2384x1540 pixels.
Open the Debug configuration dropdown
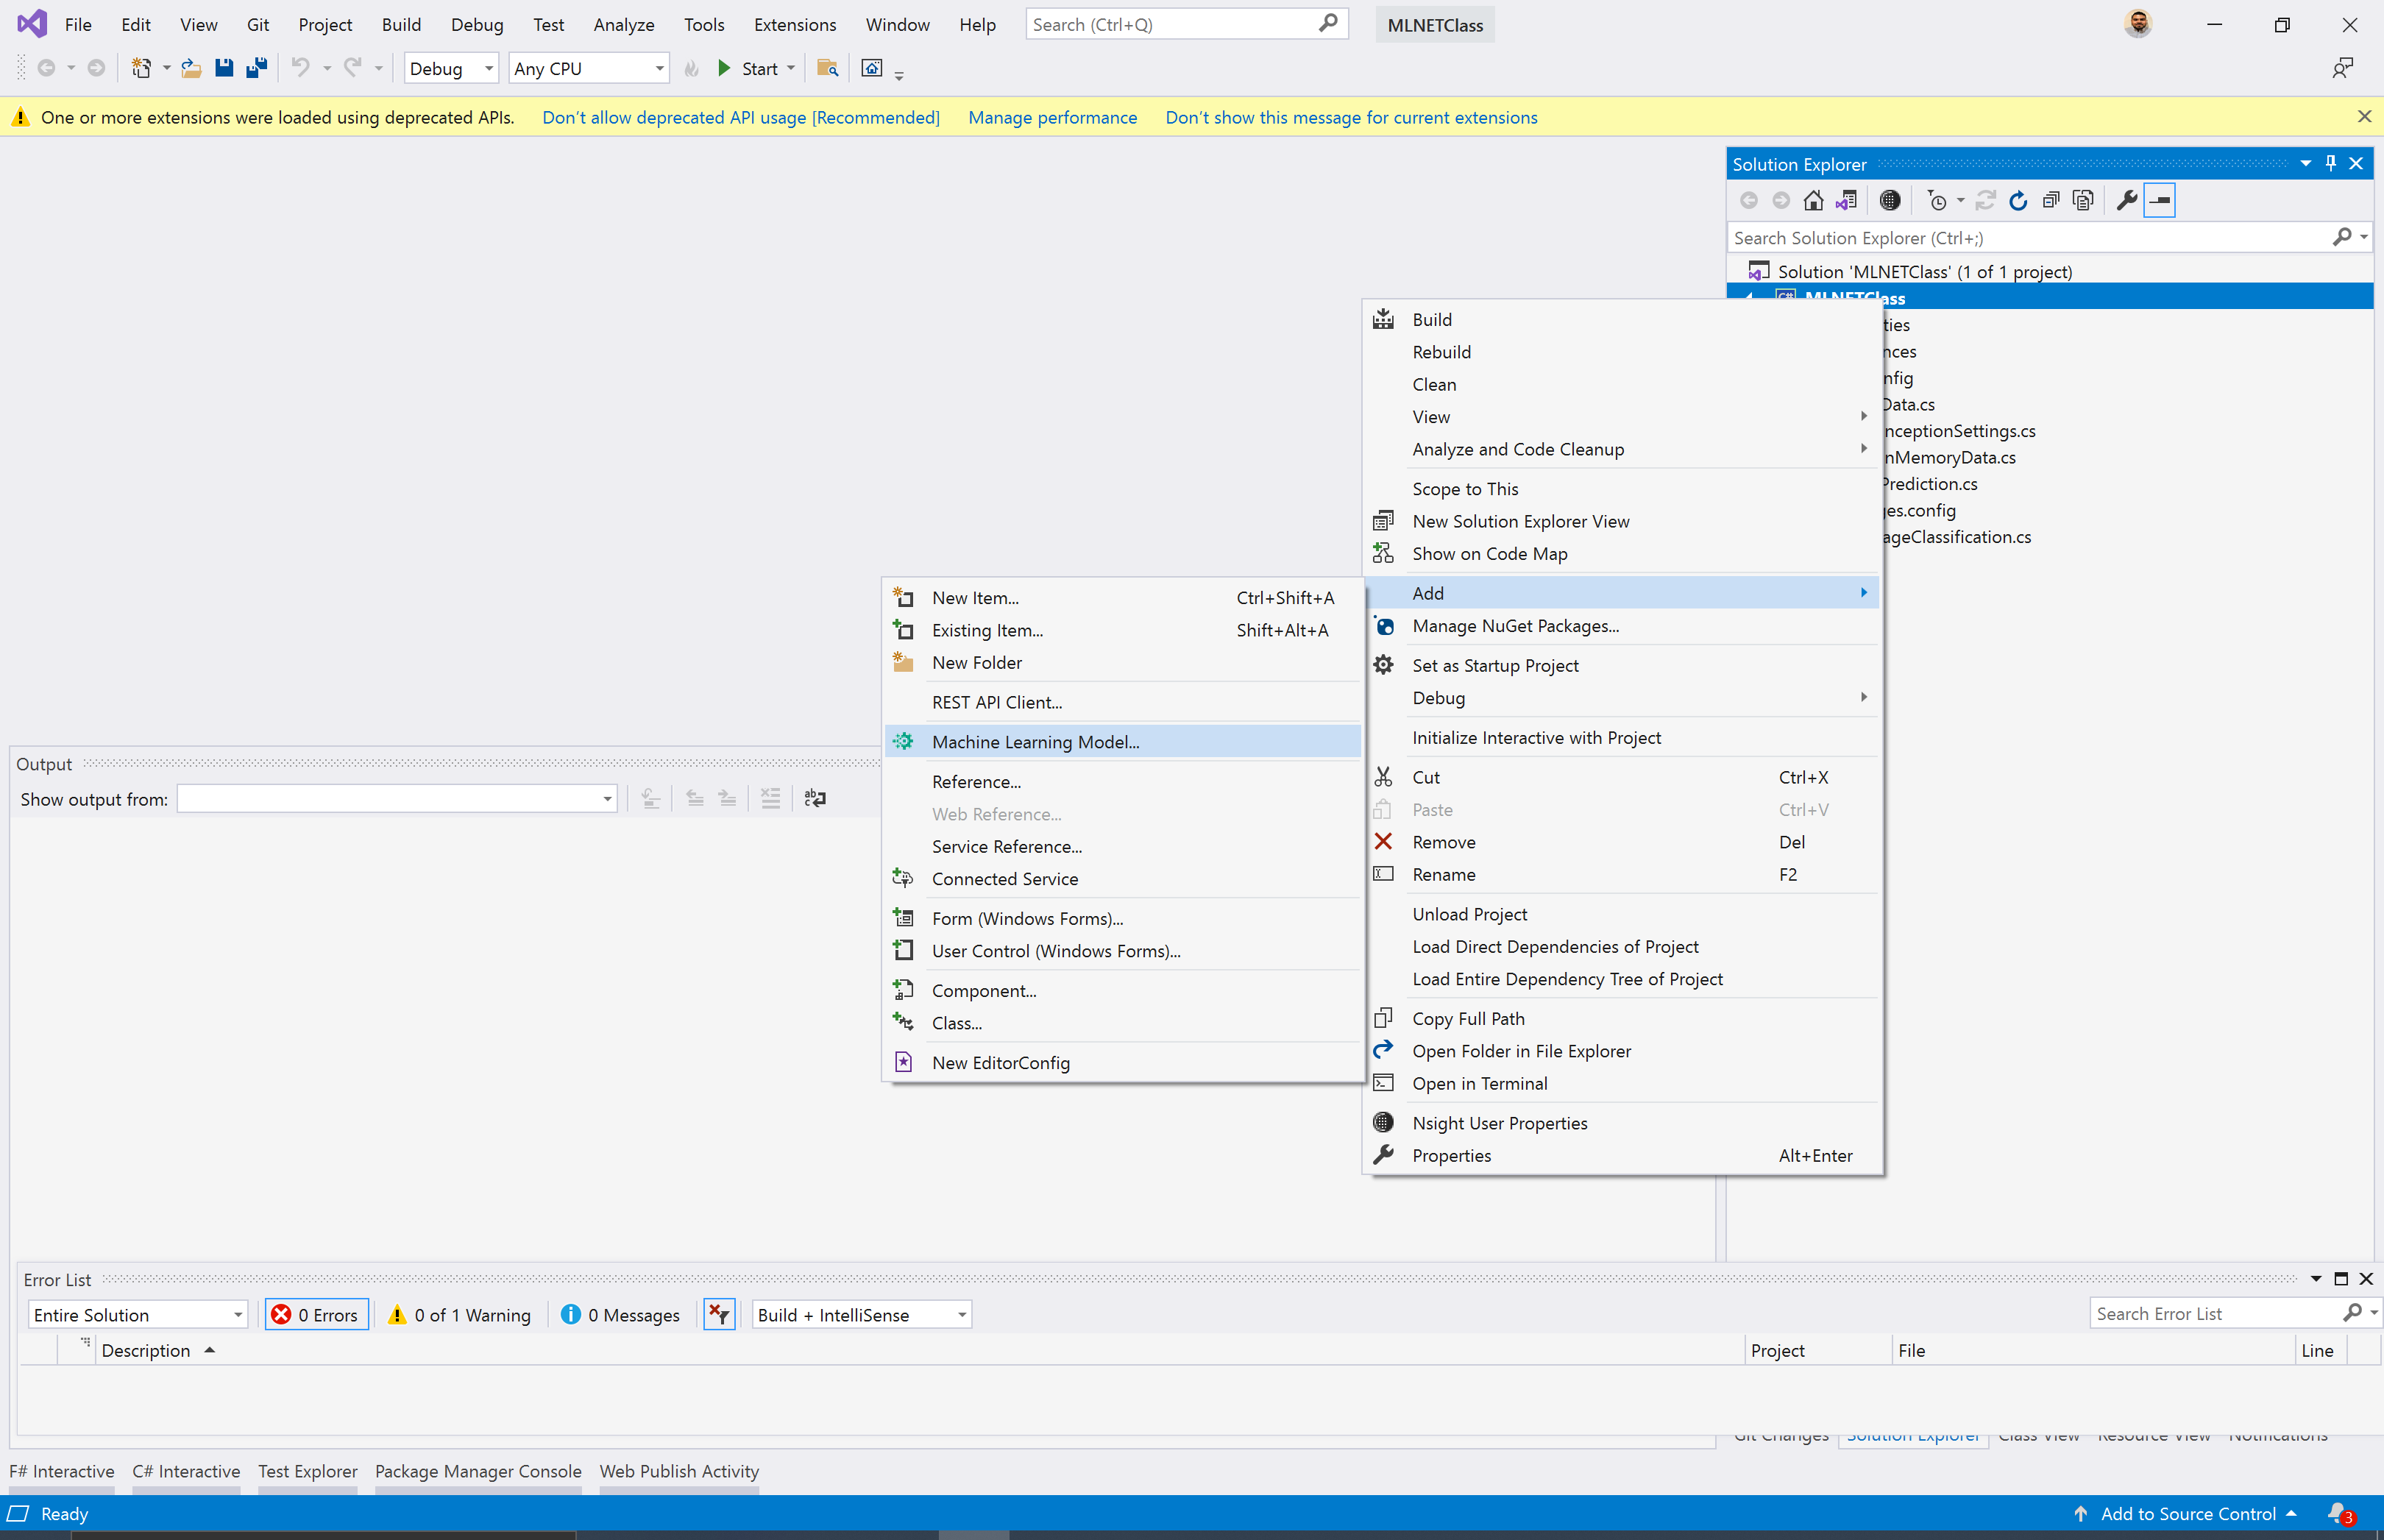pyautogui.click(x=451, y=68)
